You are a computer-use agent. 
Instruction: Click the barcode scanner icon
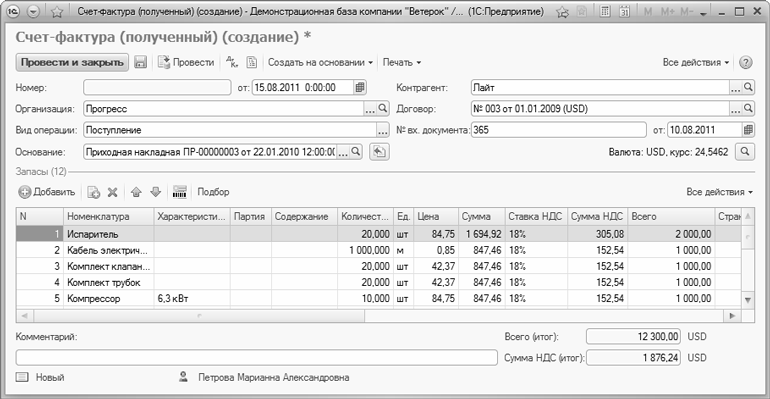179,192
